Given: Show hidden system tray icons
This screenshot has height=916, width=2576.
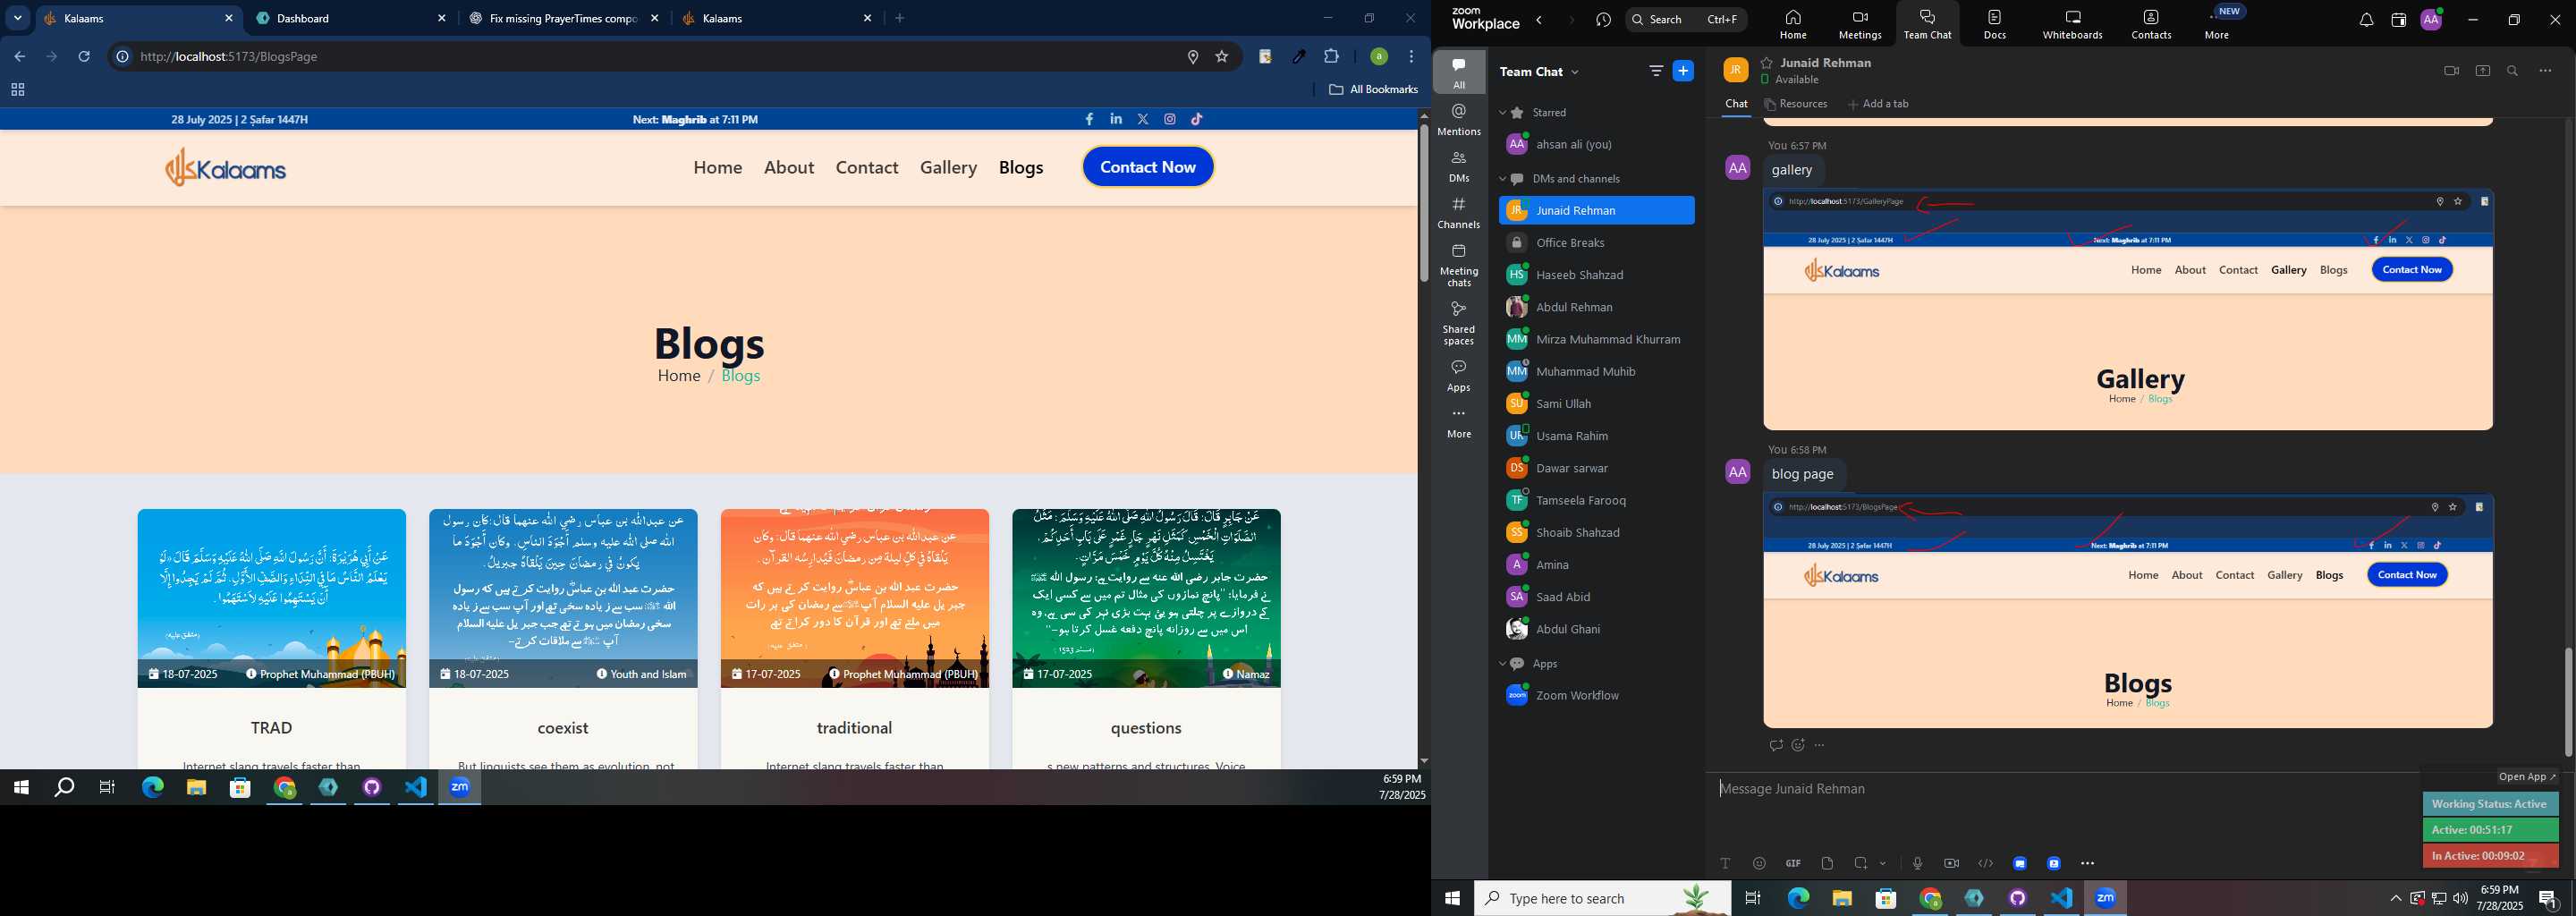Looking at the screenshot, I should click(2395, 898).
